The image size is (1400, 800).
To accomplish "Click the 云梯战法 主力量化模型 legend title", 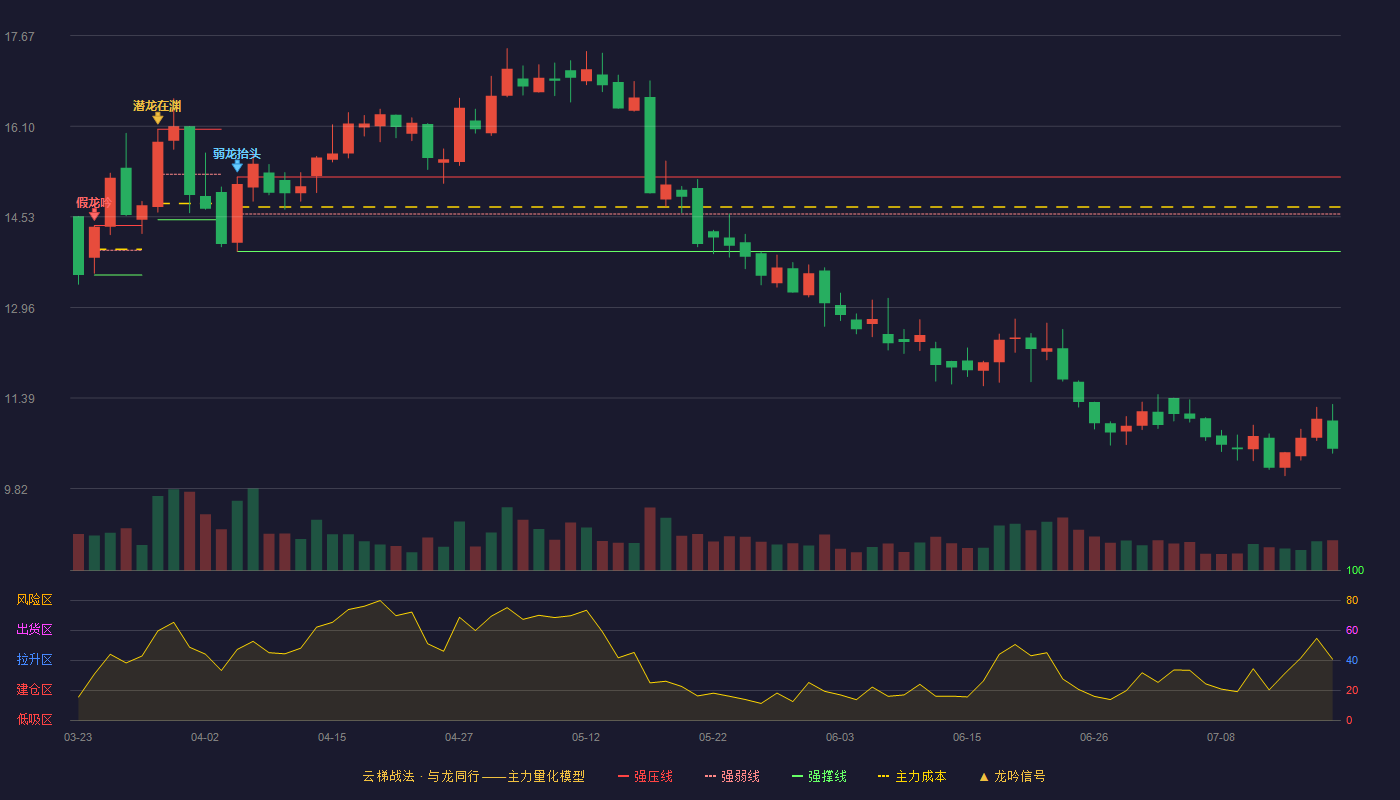I will pos(473,776).
